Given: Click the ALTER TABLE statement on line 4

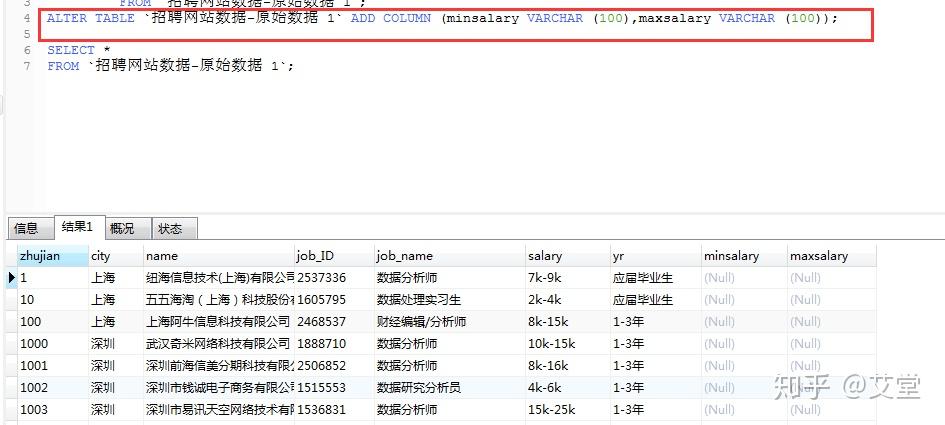Looking at the screenshot, I should [442, 18].
